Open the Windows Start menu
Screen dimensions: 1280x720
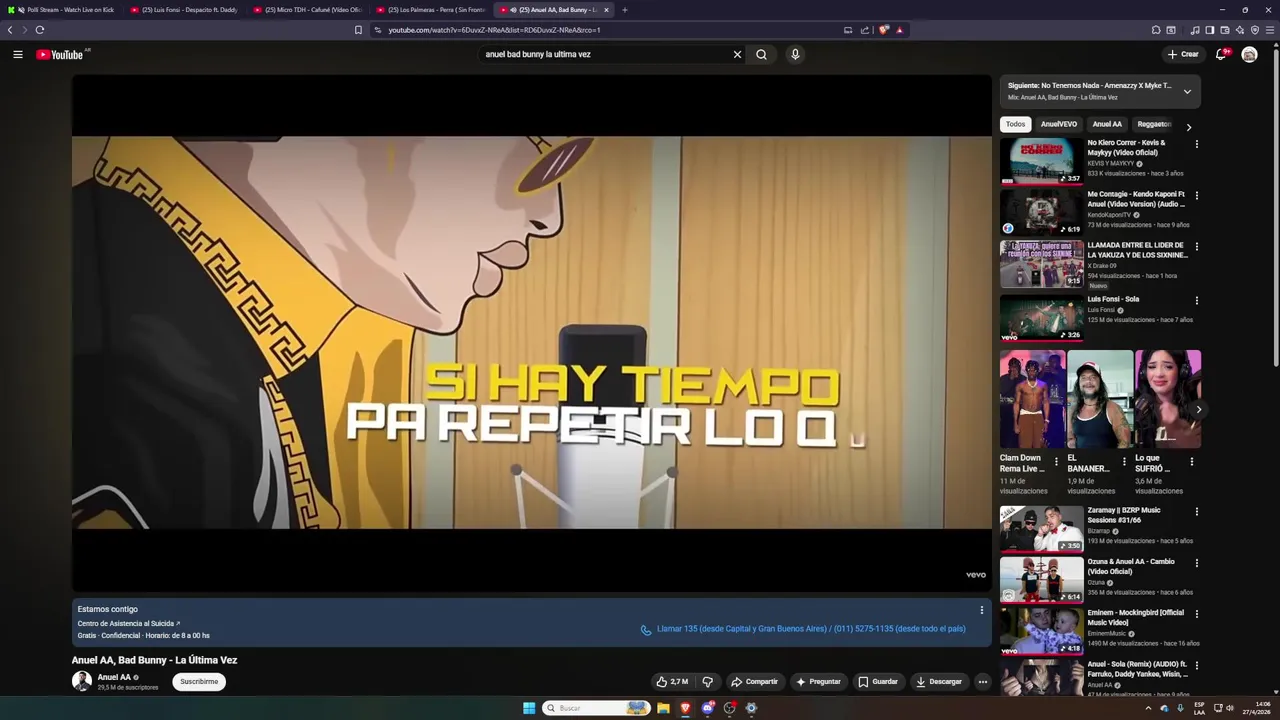click(x=529, y=708)
